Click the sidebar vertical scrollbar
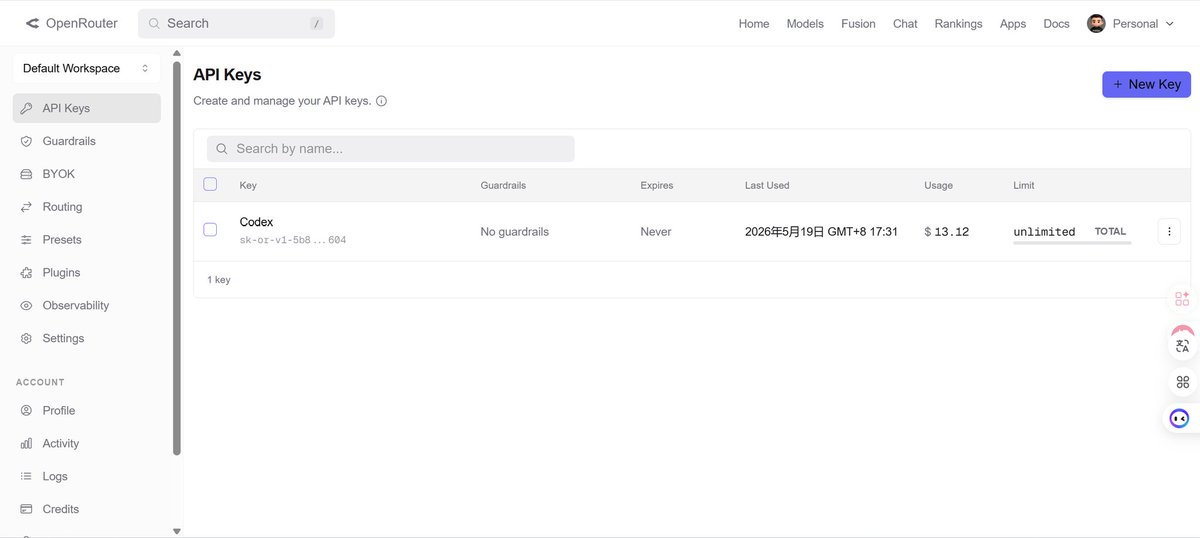This screenshot has width=1200, height=538. pyautogui.click(x=177, y=258)
